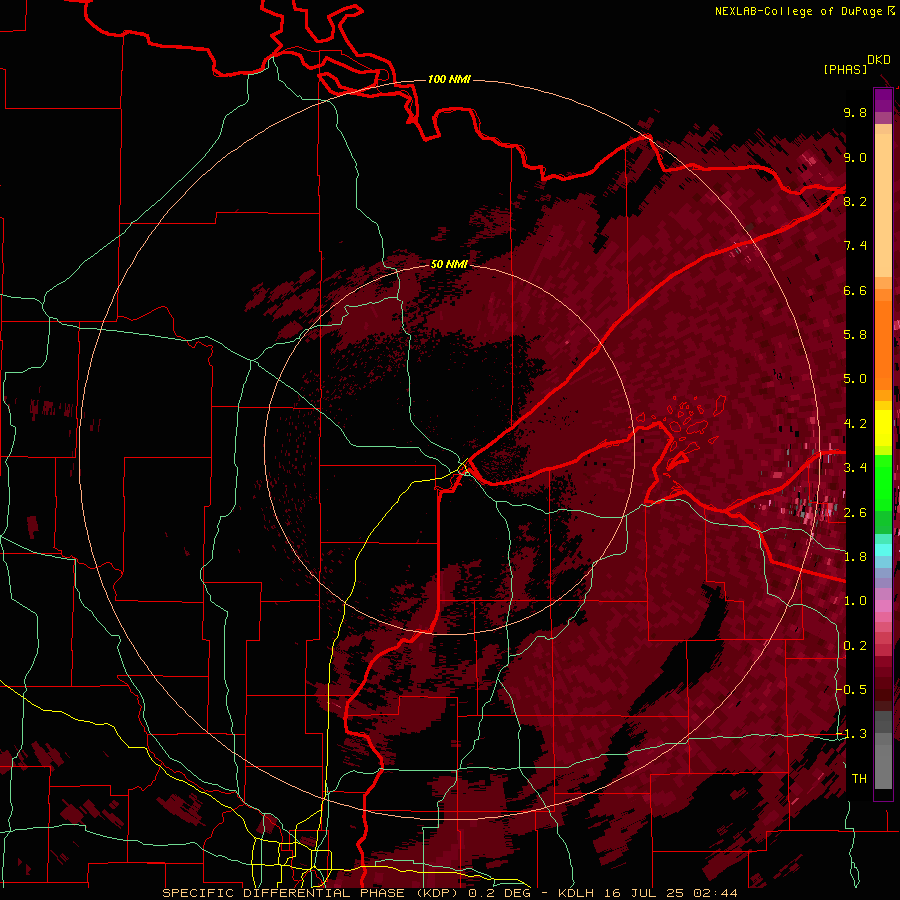Viewport: 900px width, 900px height.
Task: Click the -1.3 scale value
Action: (x=851, y=734)
